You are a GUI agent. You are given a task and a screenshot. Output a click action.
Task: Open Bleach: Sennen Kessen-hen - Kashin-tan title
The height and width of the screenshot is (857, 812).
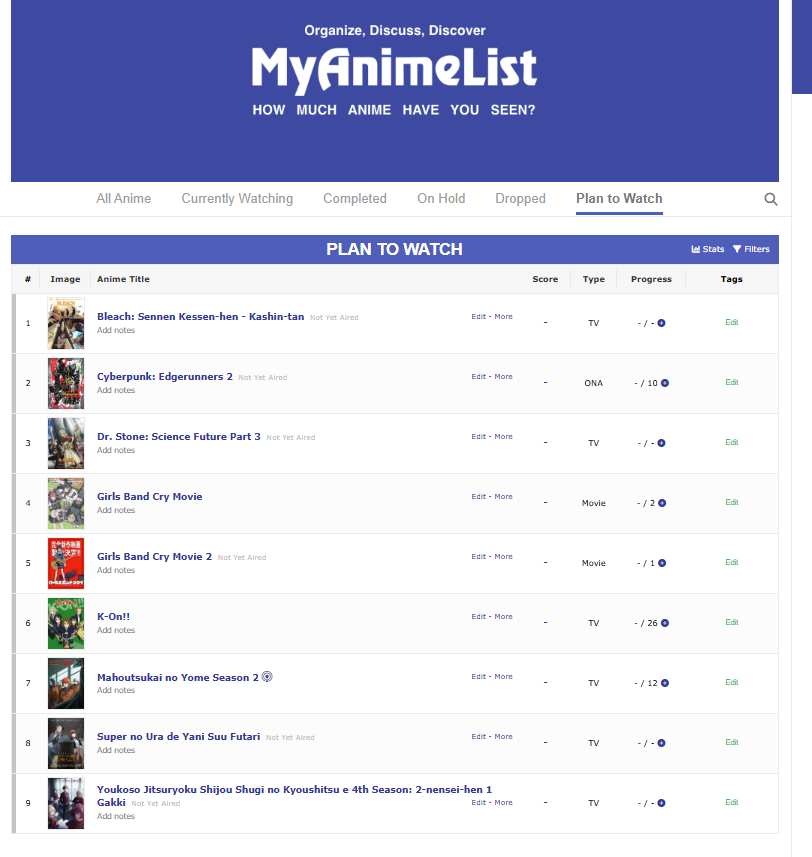[x=201, y=316]
